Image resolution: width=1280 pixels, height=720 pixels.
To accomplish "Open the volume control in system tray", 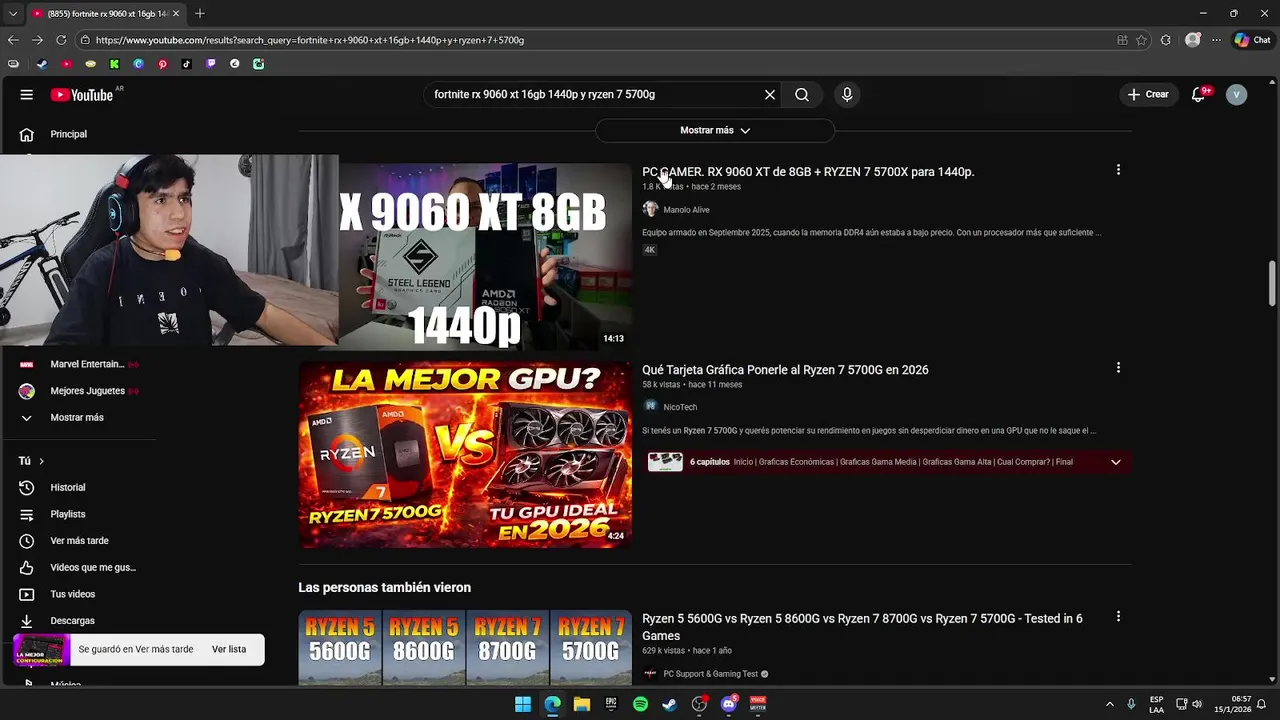I will click(1197, 705).
